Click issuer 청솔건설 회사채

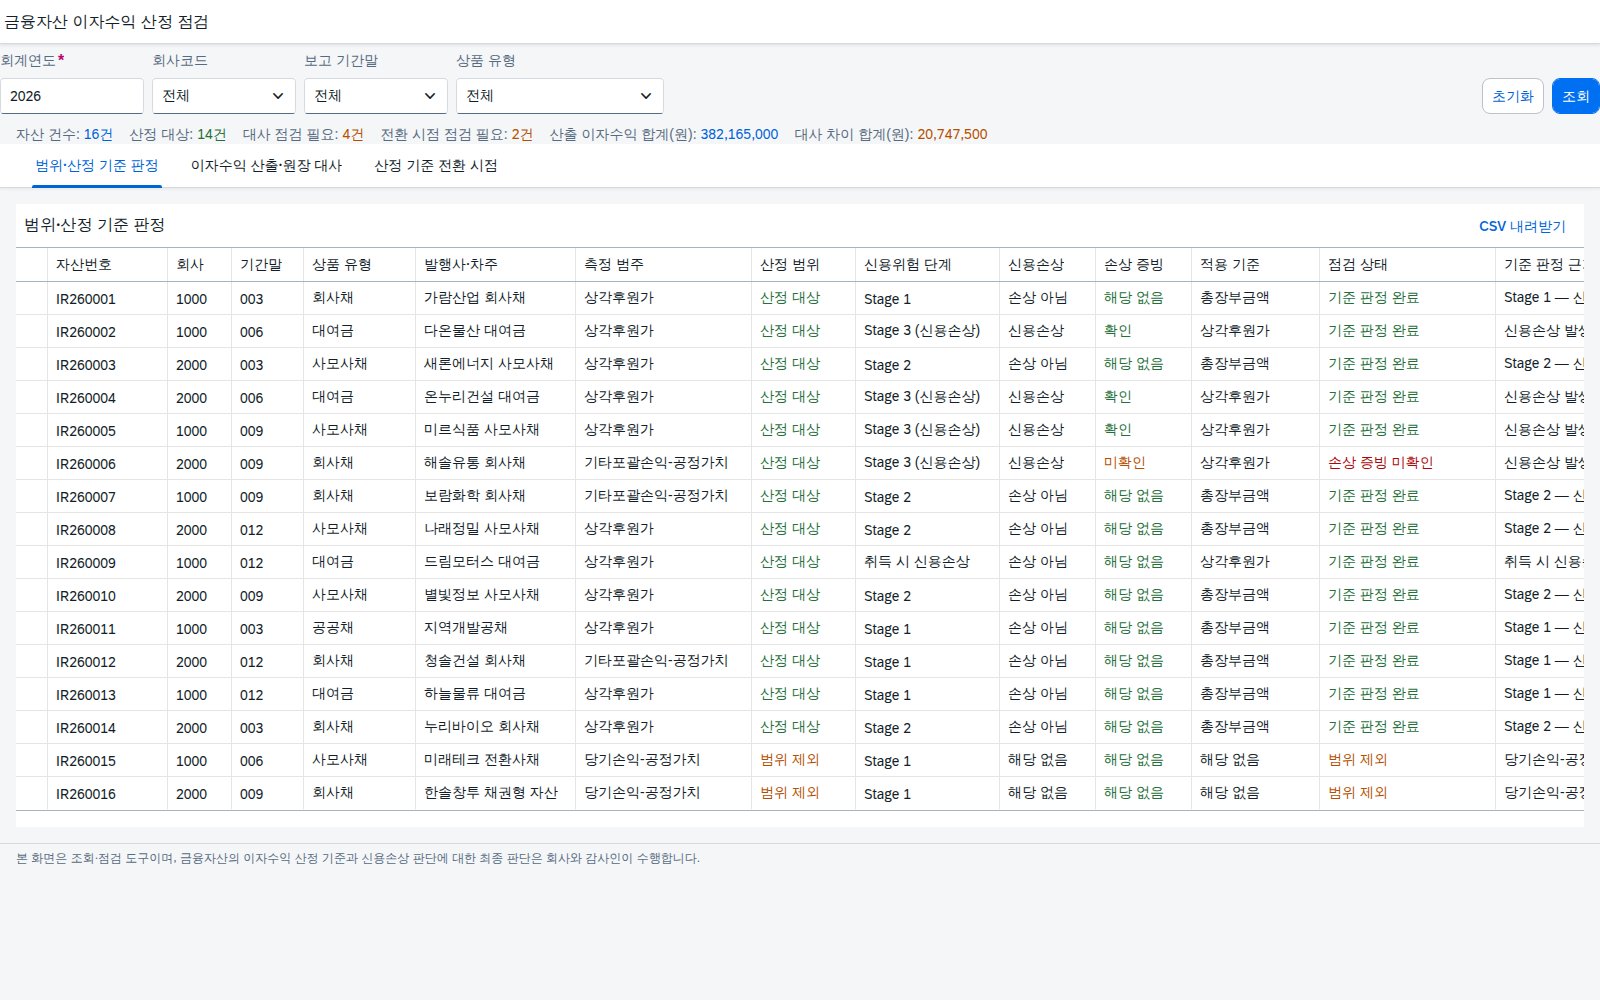(475, 661)
